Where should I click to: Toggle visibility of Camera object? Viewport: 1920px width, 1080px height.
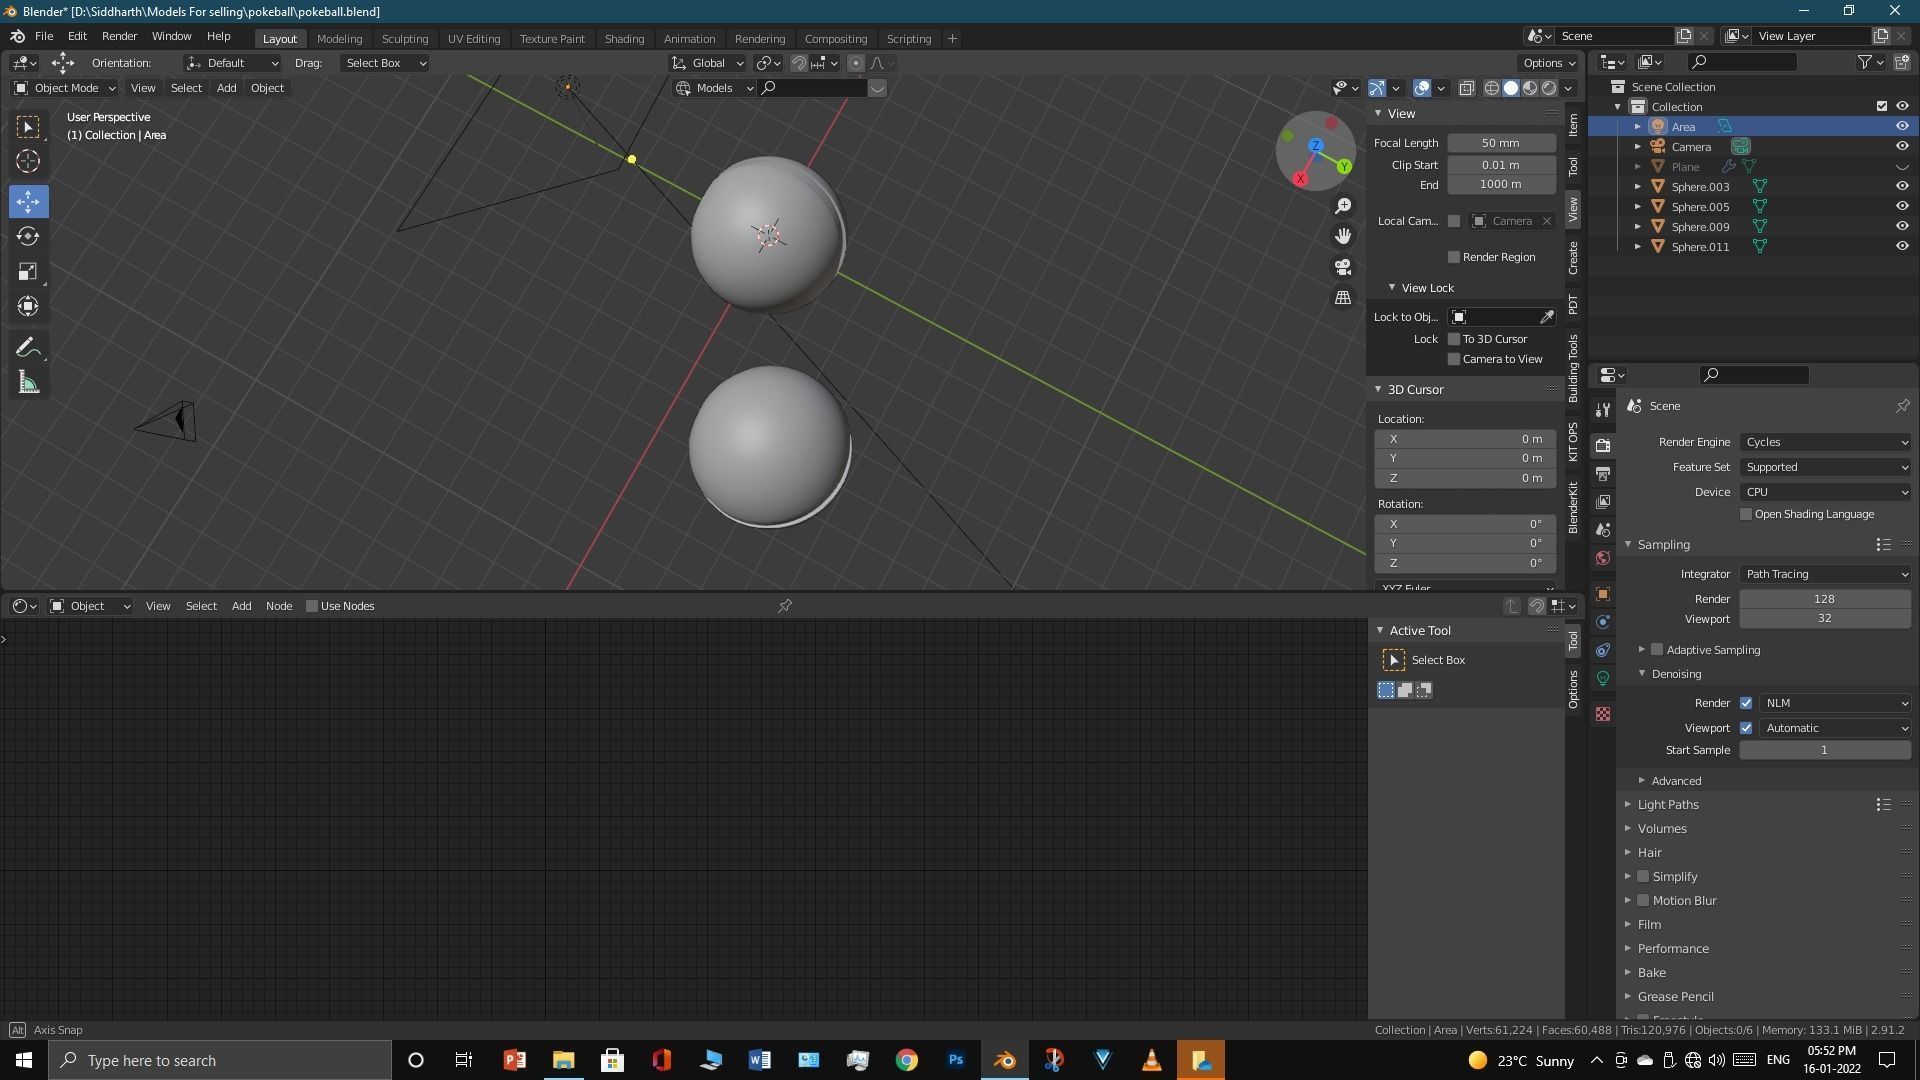1902,146
